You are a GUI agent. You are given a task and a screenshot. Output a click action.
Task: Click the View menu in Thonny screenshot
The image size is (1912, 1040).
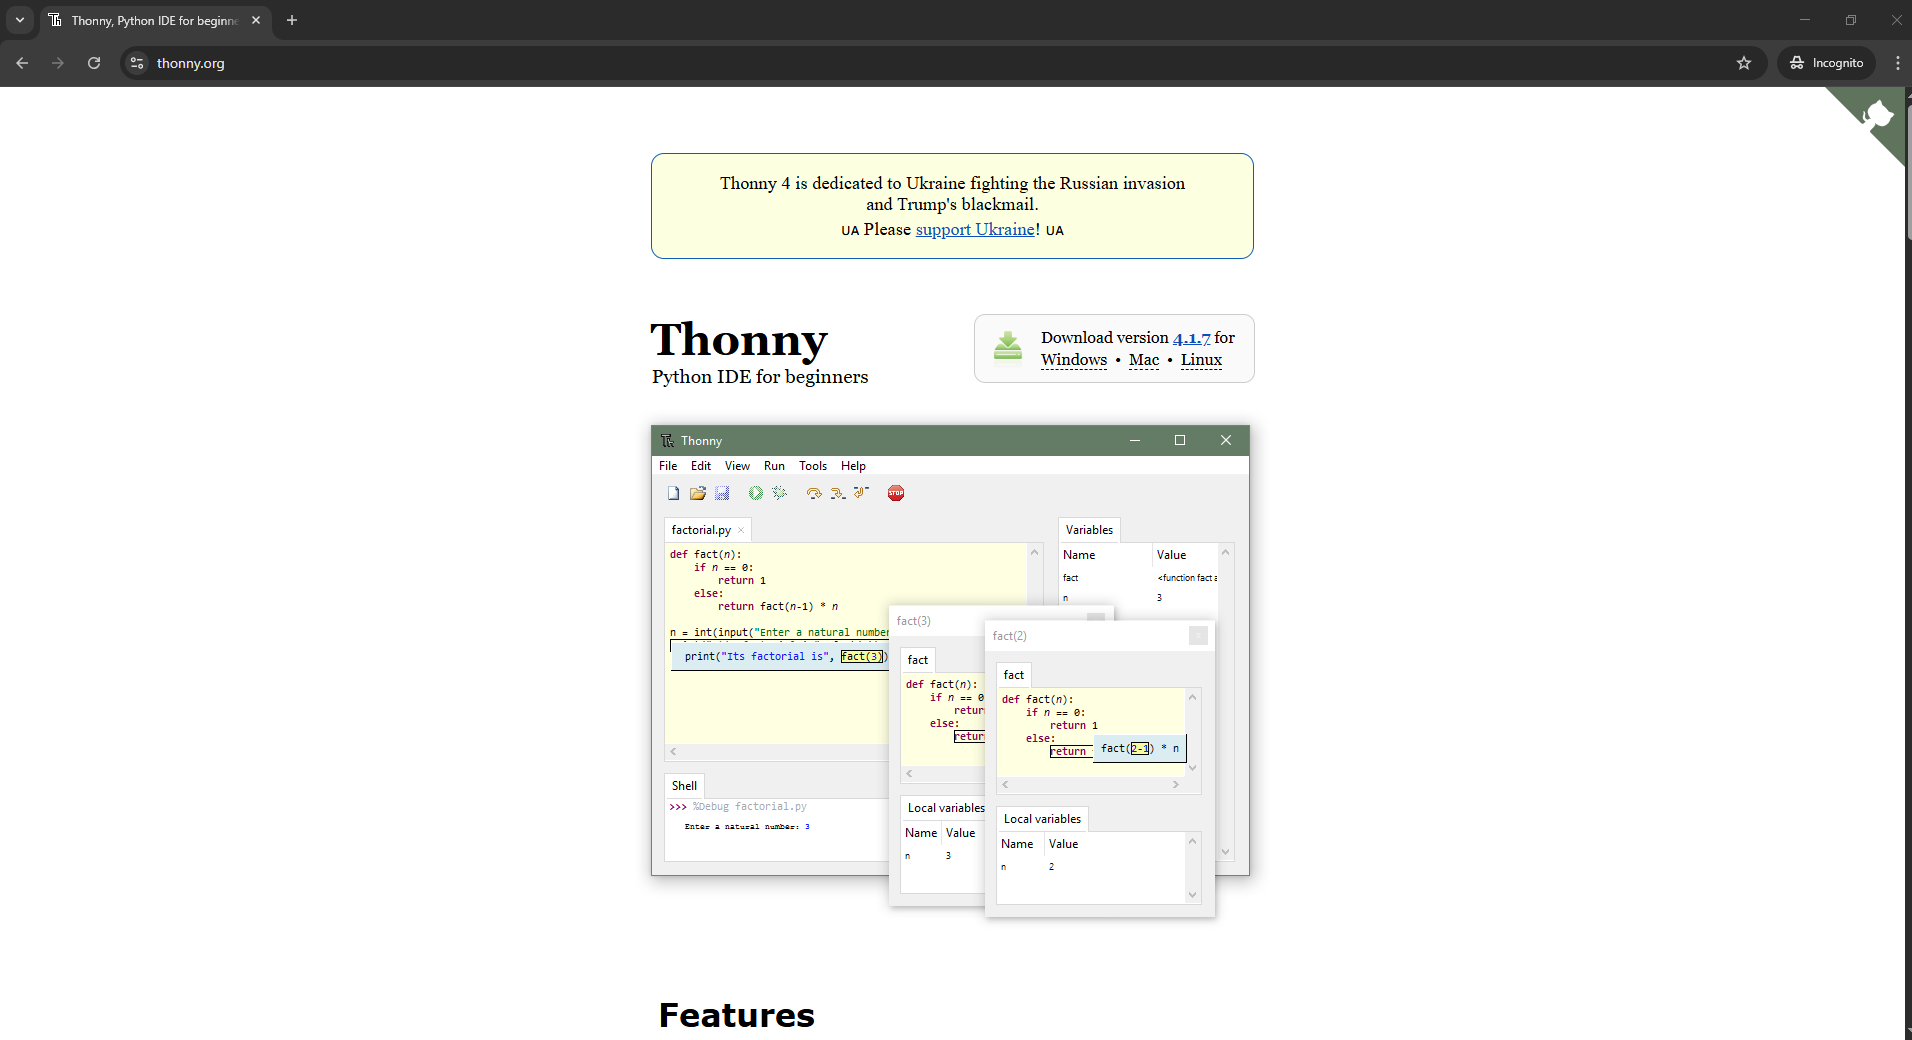[x=737, y=466]
